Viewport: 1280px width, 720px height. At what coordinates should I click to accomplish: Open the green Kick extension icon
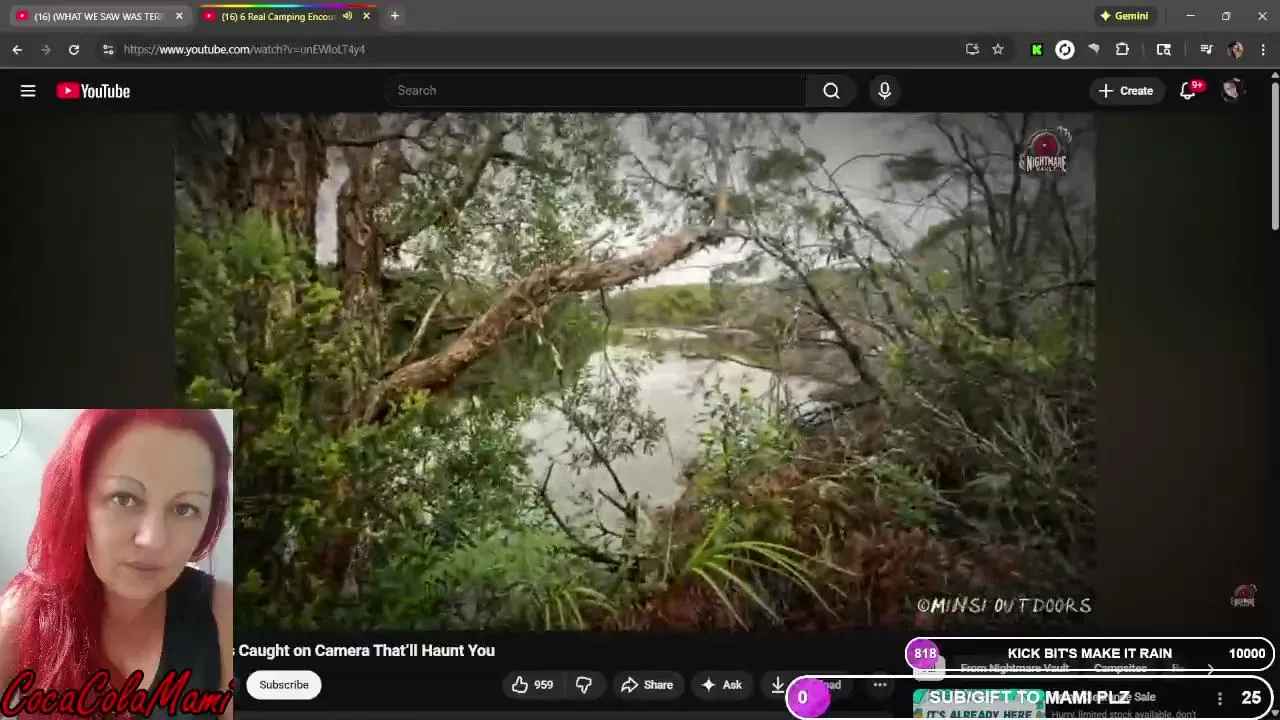[1037, 49]
